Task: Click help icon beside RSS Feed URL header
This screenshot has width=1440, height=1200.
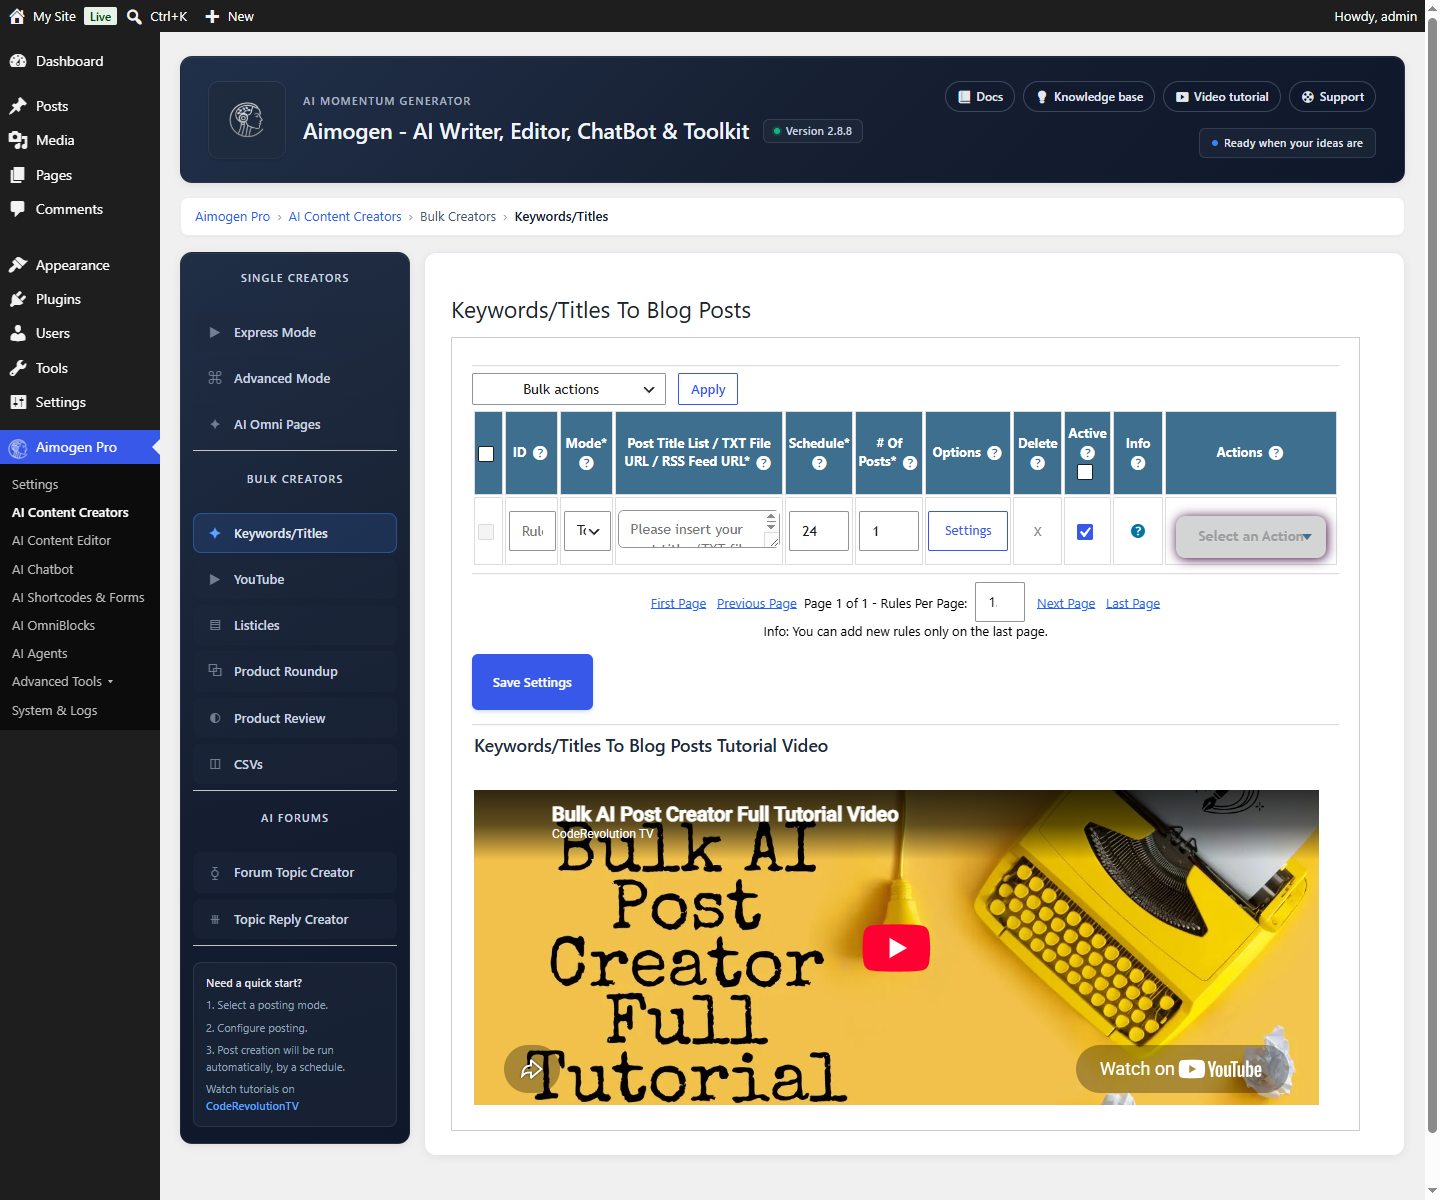Action: tap(764, 463)
